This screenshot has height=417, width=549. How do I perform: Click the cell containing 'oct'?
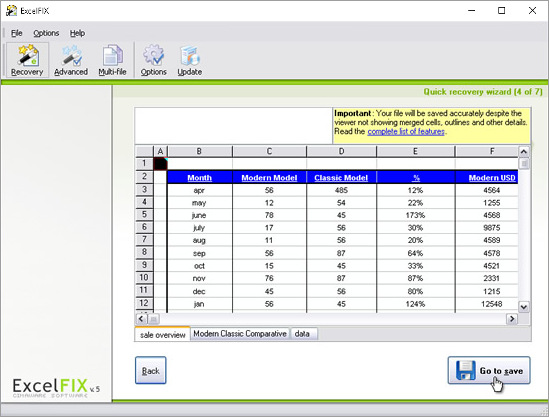(x=200, y=266)
